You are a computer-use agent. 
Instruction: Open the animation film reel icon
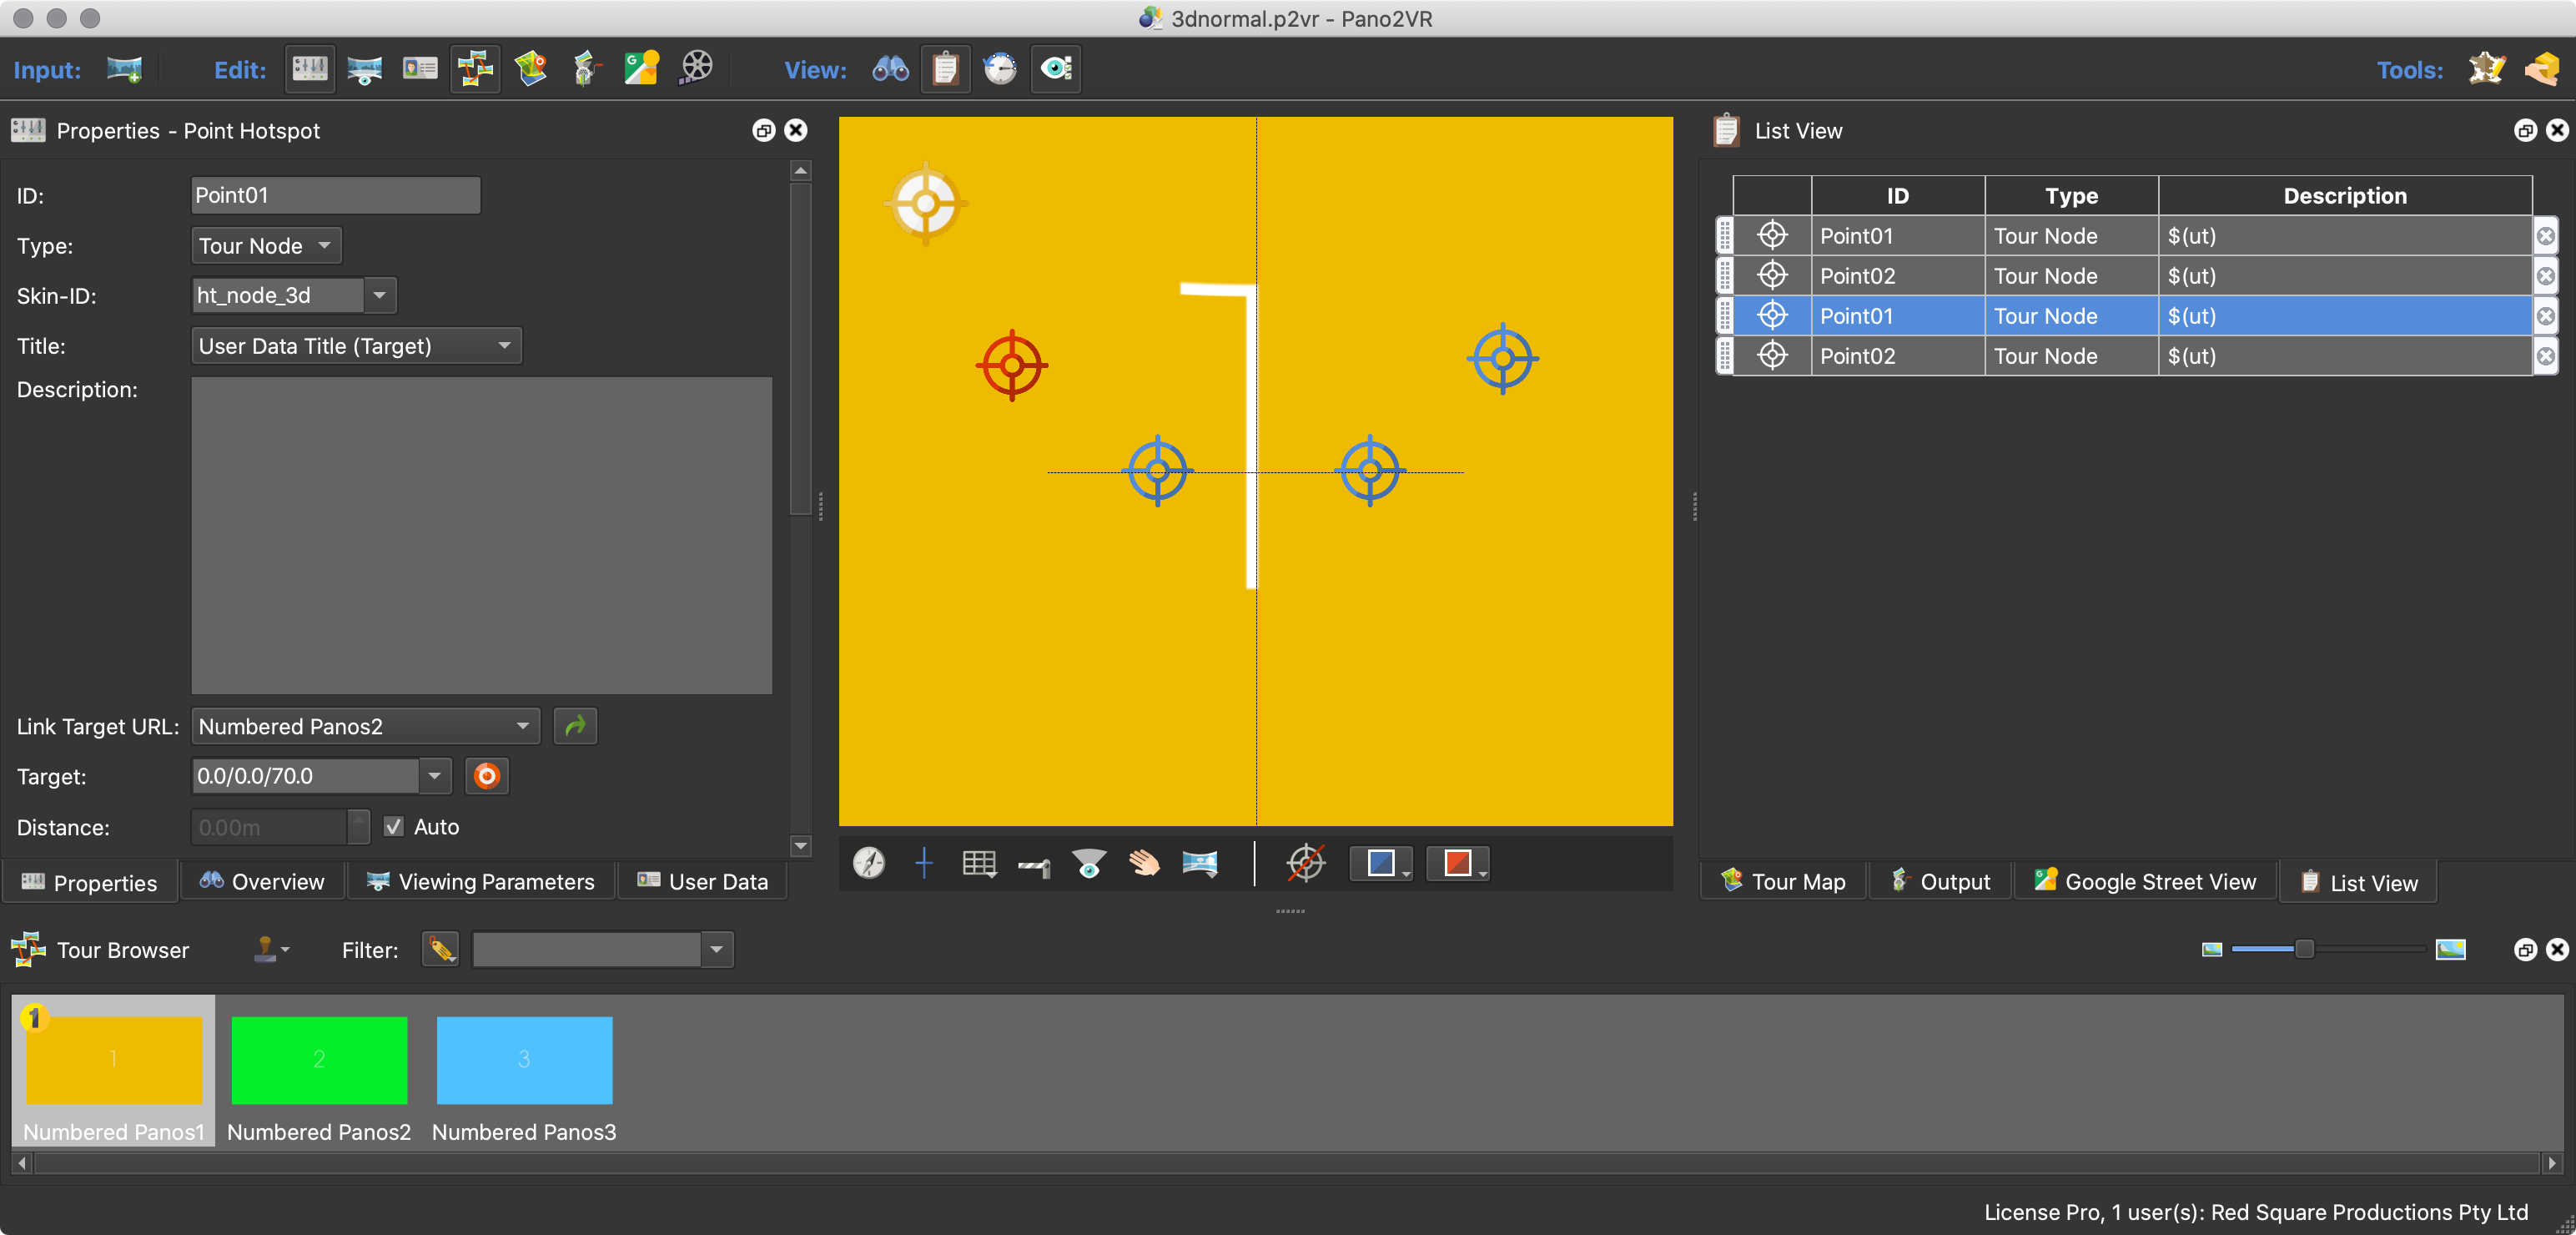[696, 69]
